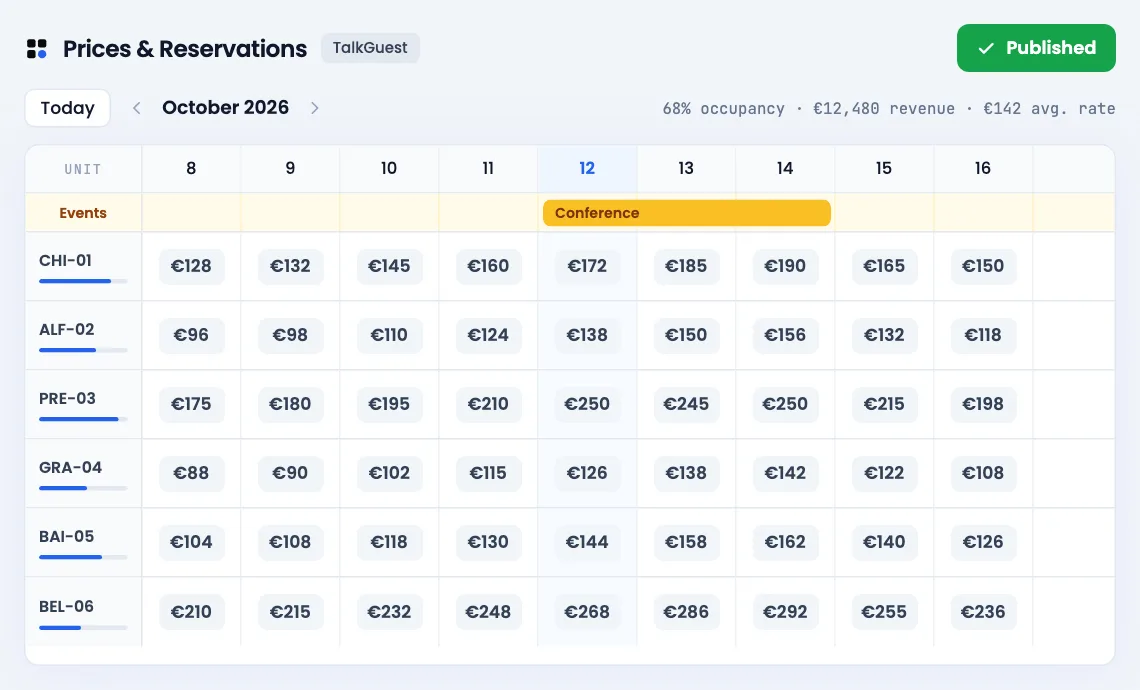Click the occupancy and revenue summary text

[888, 109]
